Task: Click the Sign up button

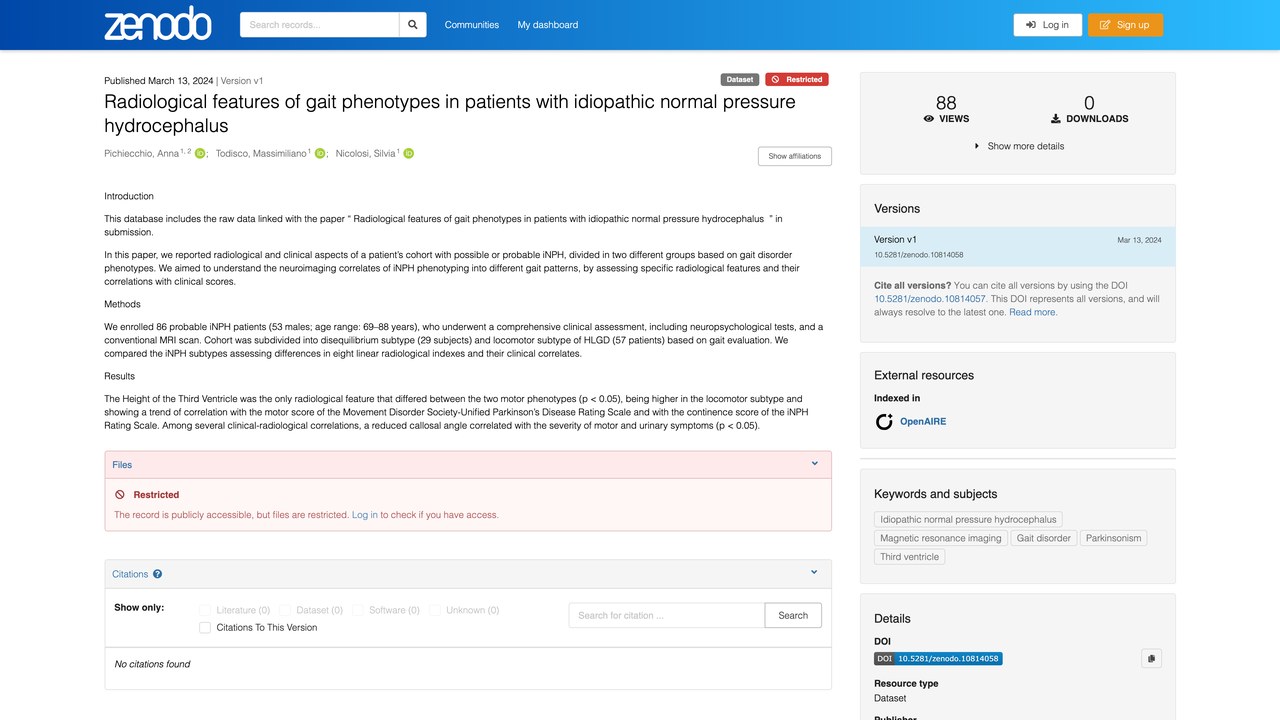Action: 1125,25
